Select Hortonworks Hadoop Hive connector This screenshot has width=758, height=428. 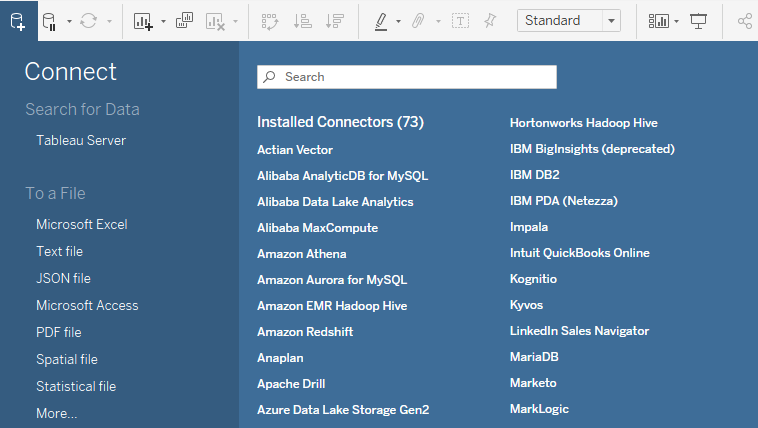pyautogui.click(x=583, y=123)
